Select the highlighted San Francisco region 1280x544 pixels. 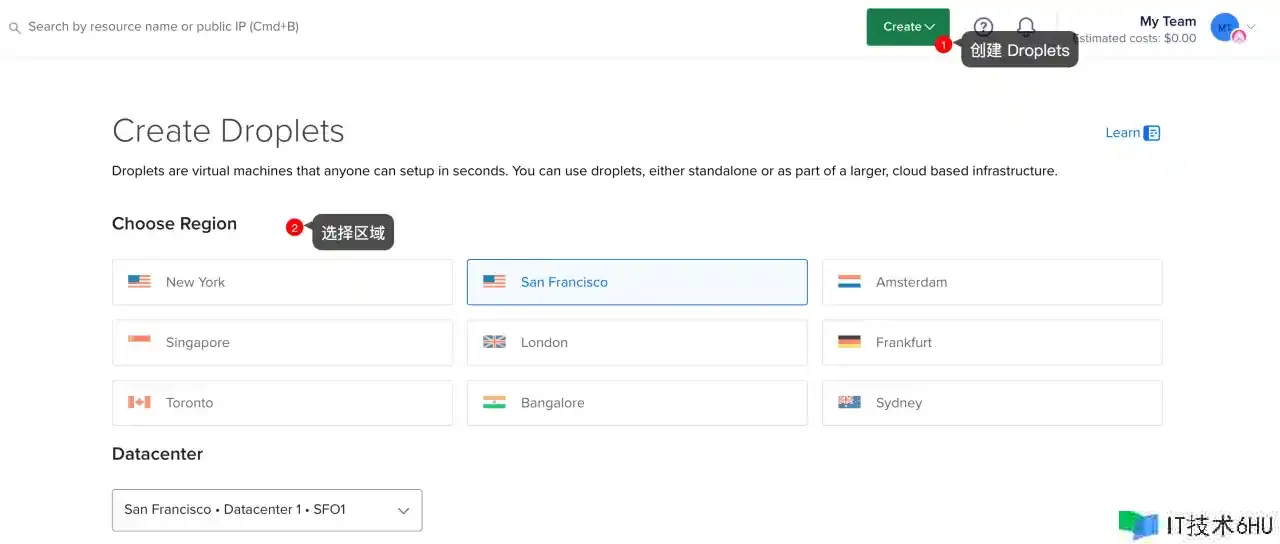pos(637,282)
